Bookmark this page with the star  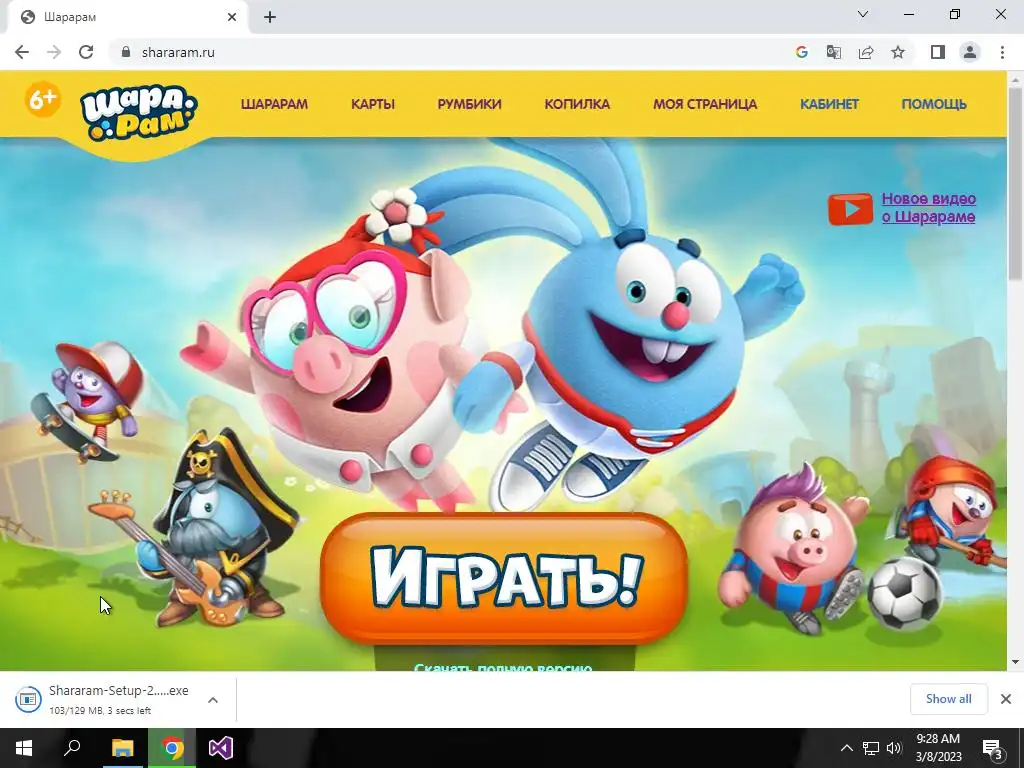click(x=898, y=52)
